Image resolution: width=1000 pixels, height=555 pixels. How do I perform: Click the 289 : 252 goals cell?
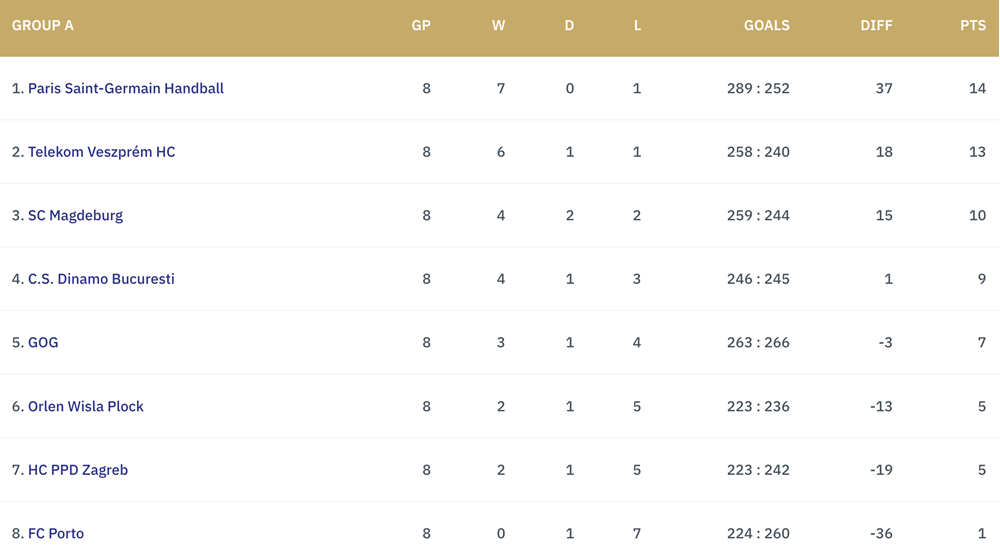[x=758, y=88]
